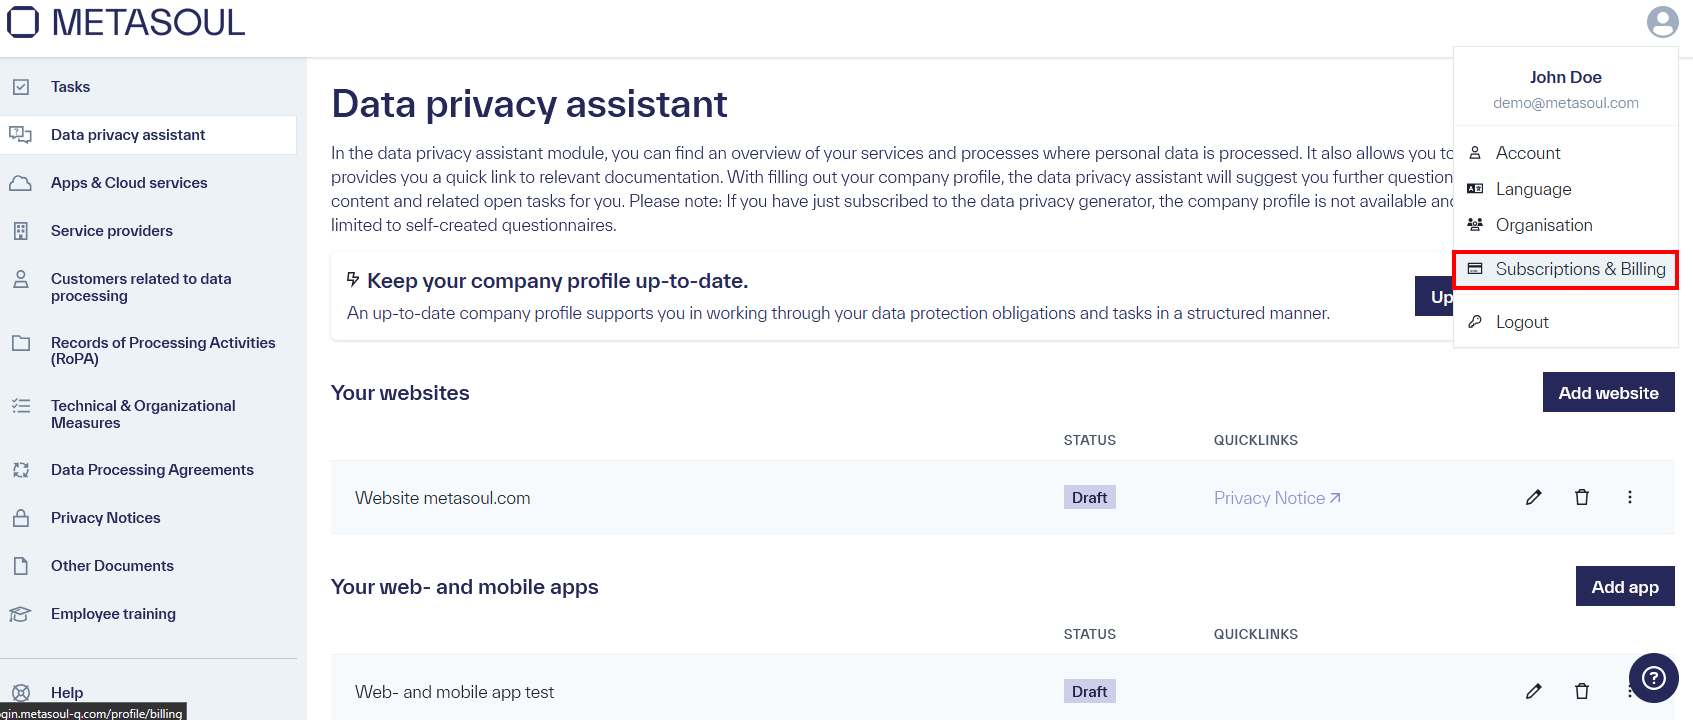1693x720 pixels.
Task: Open Records of Processing Activities (RoPA)
Action: coord(163,350)
